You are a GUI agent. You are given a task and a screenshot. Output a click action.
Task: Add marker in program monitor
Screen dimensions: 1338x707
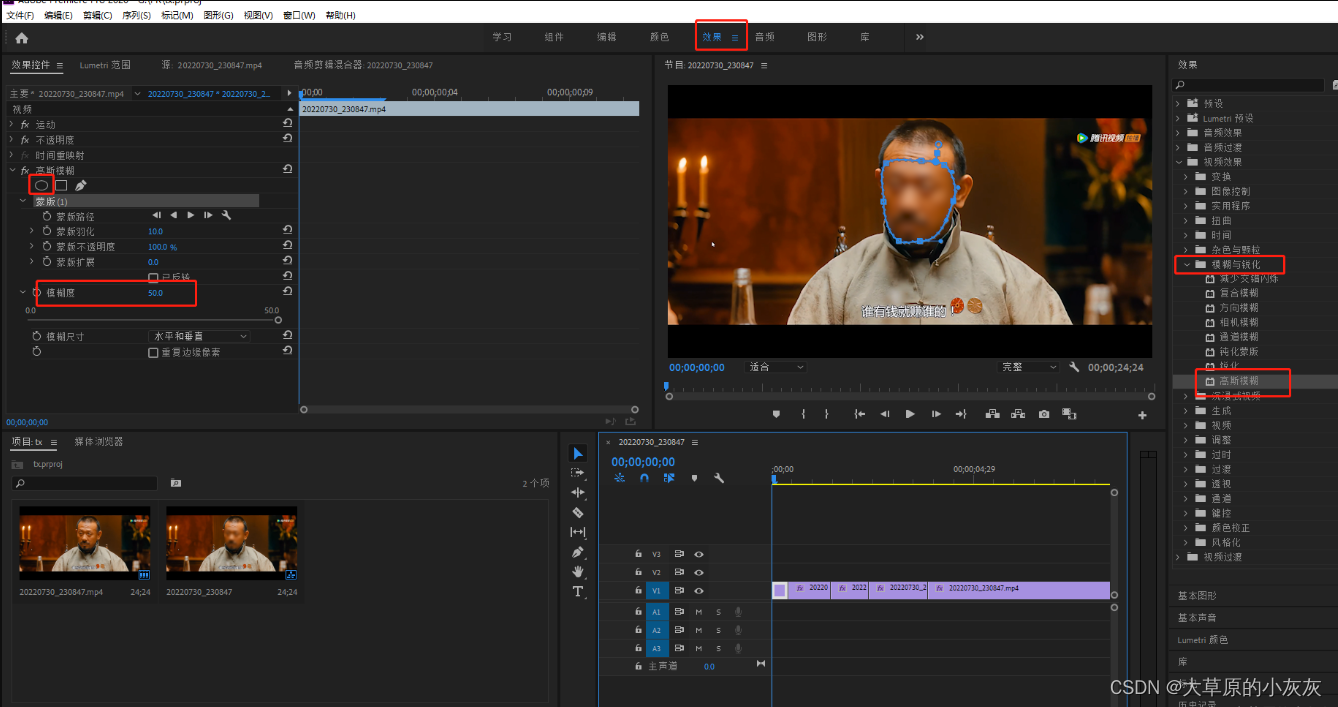(x=776, y=414)
